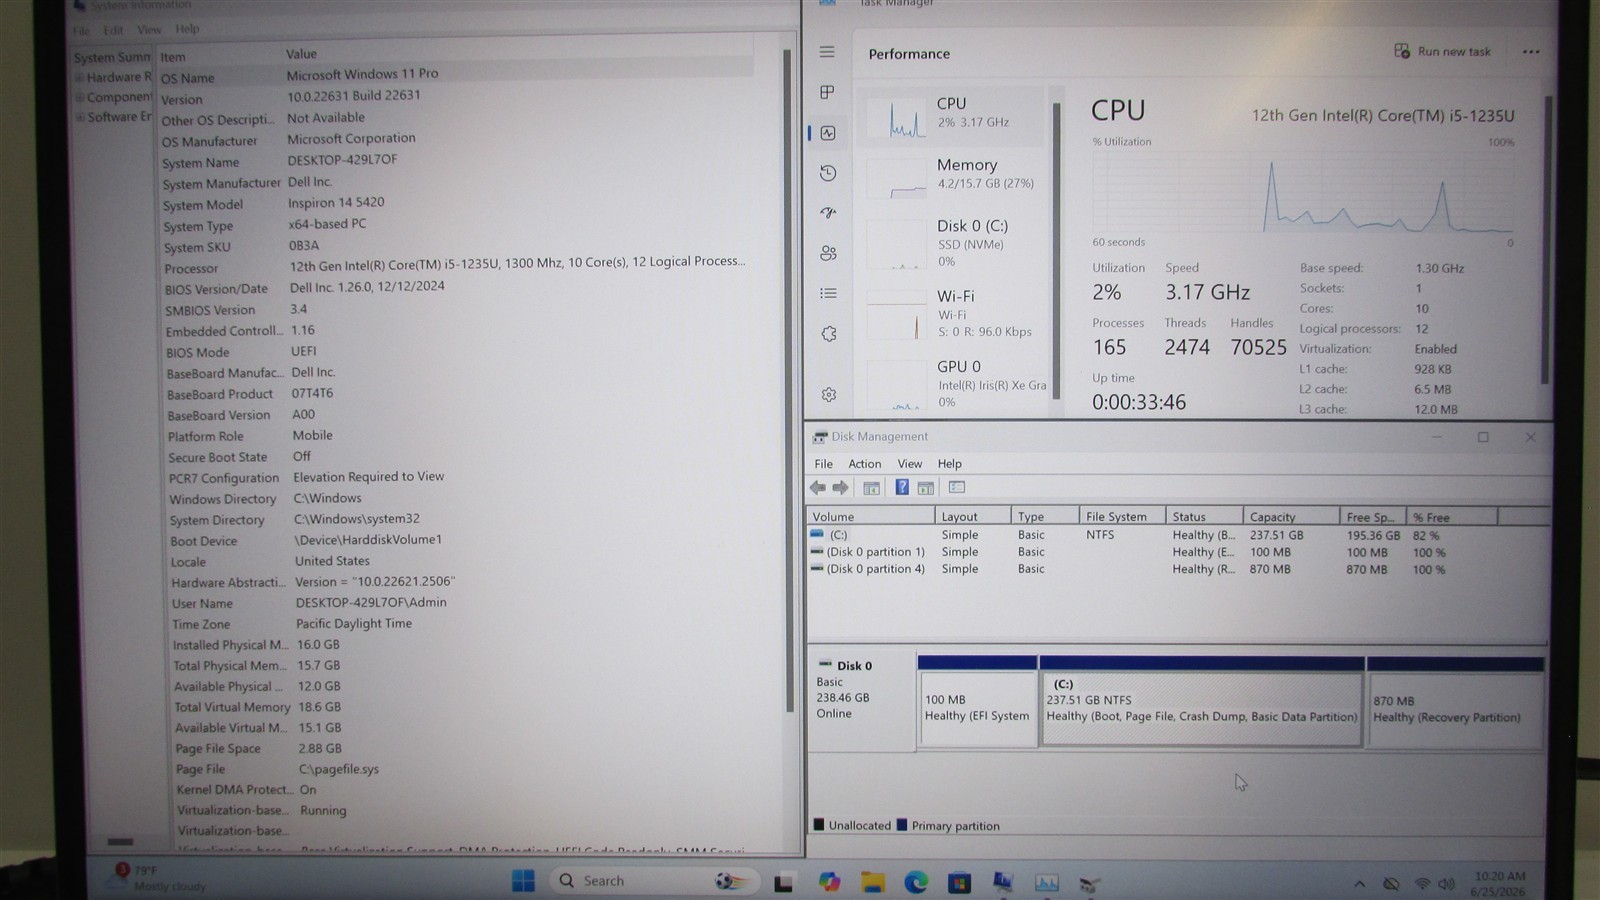Image resolution: width=1600 pixels, height=900 pixels.
Task: Select Performance page icon in Task Manager
Action: point(828,133)
